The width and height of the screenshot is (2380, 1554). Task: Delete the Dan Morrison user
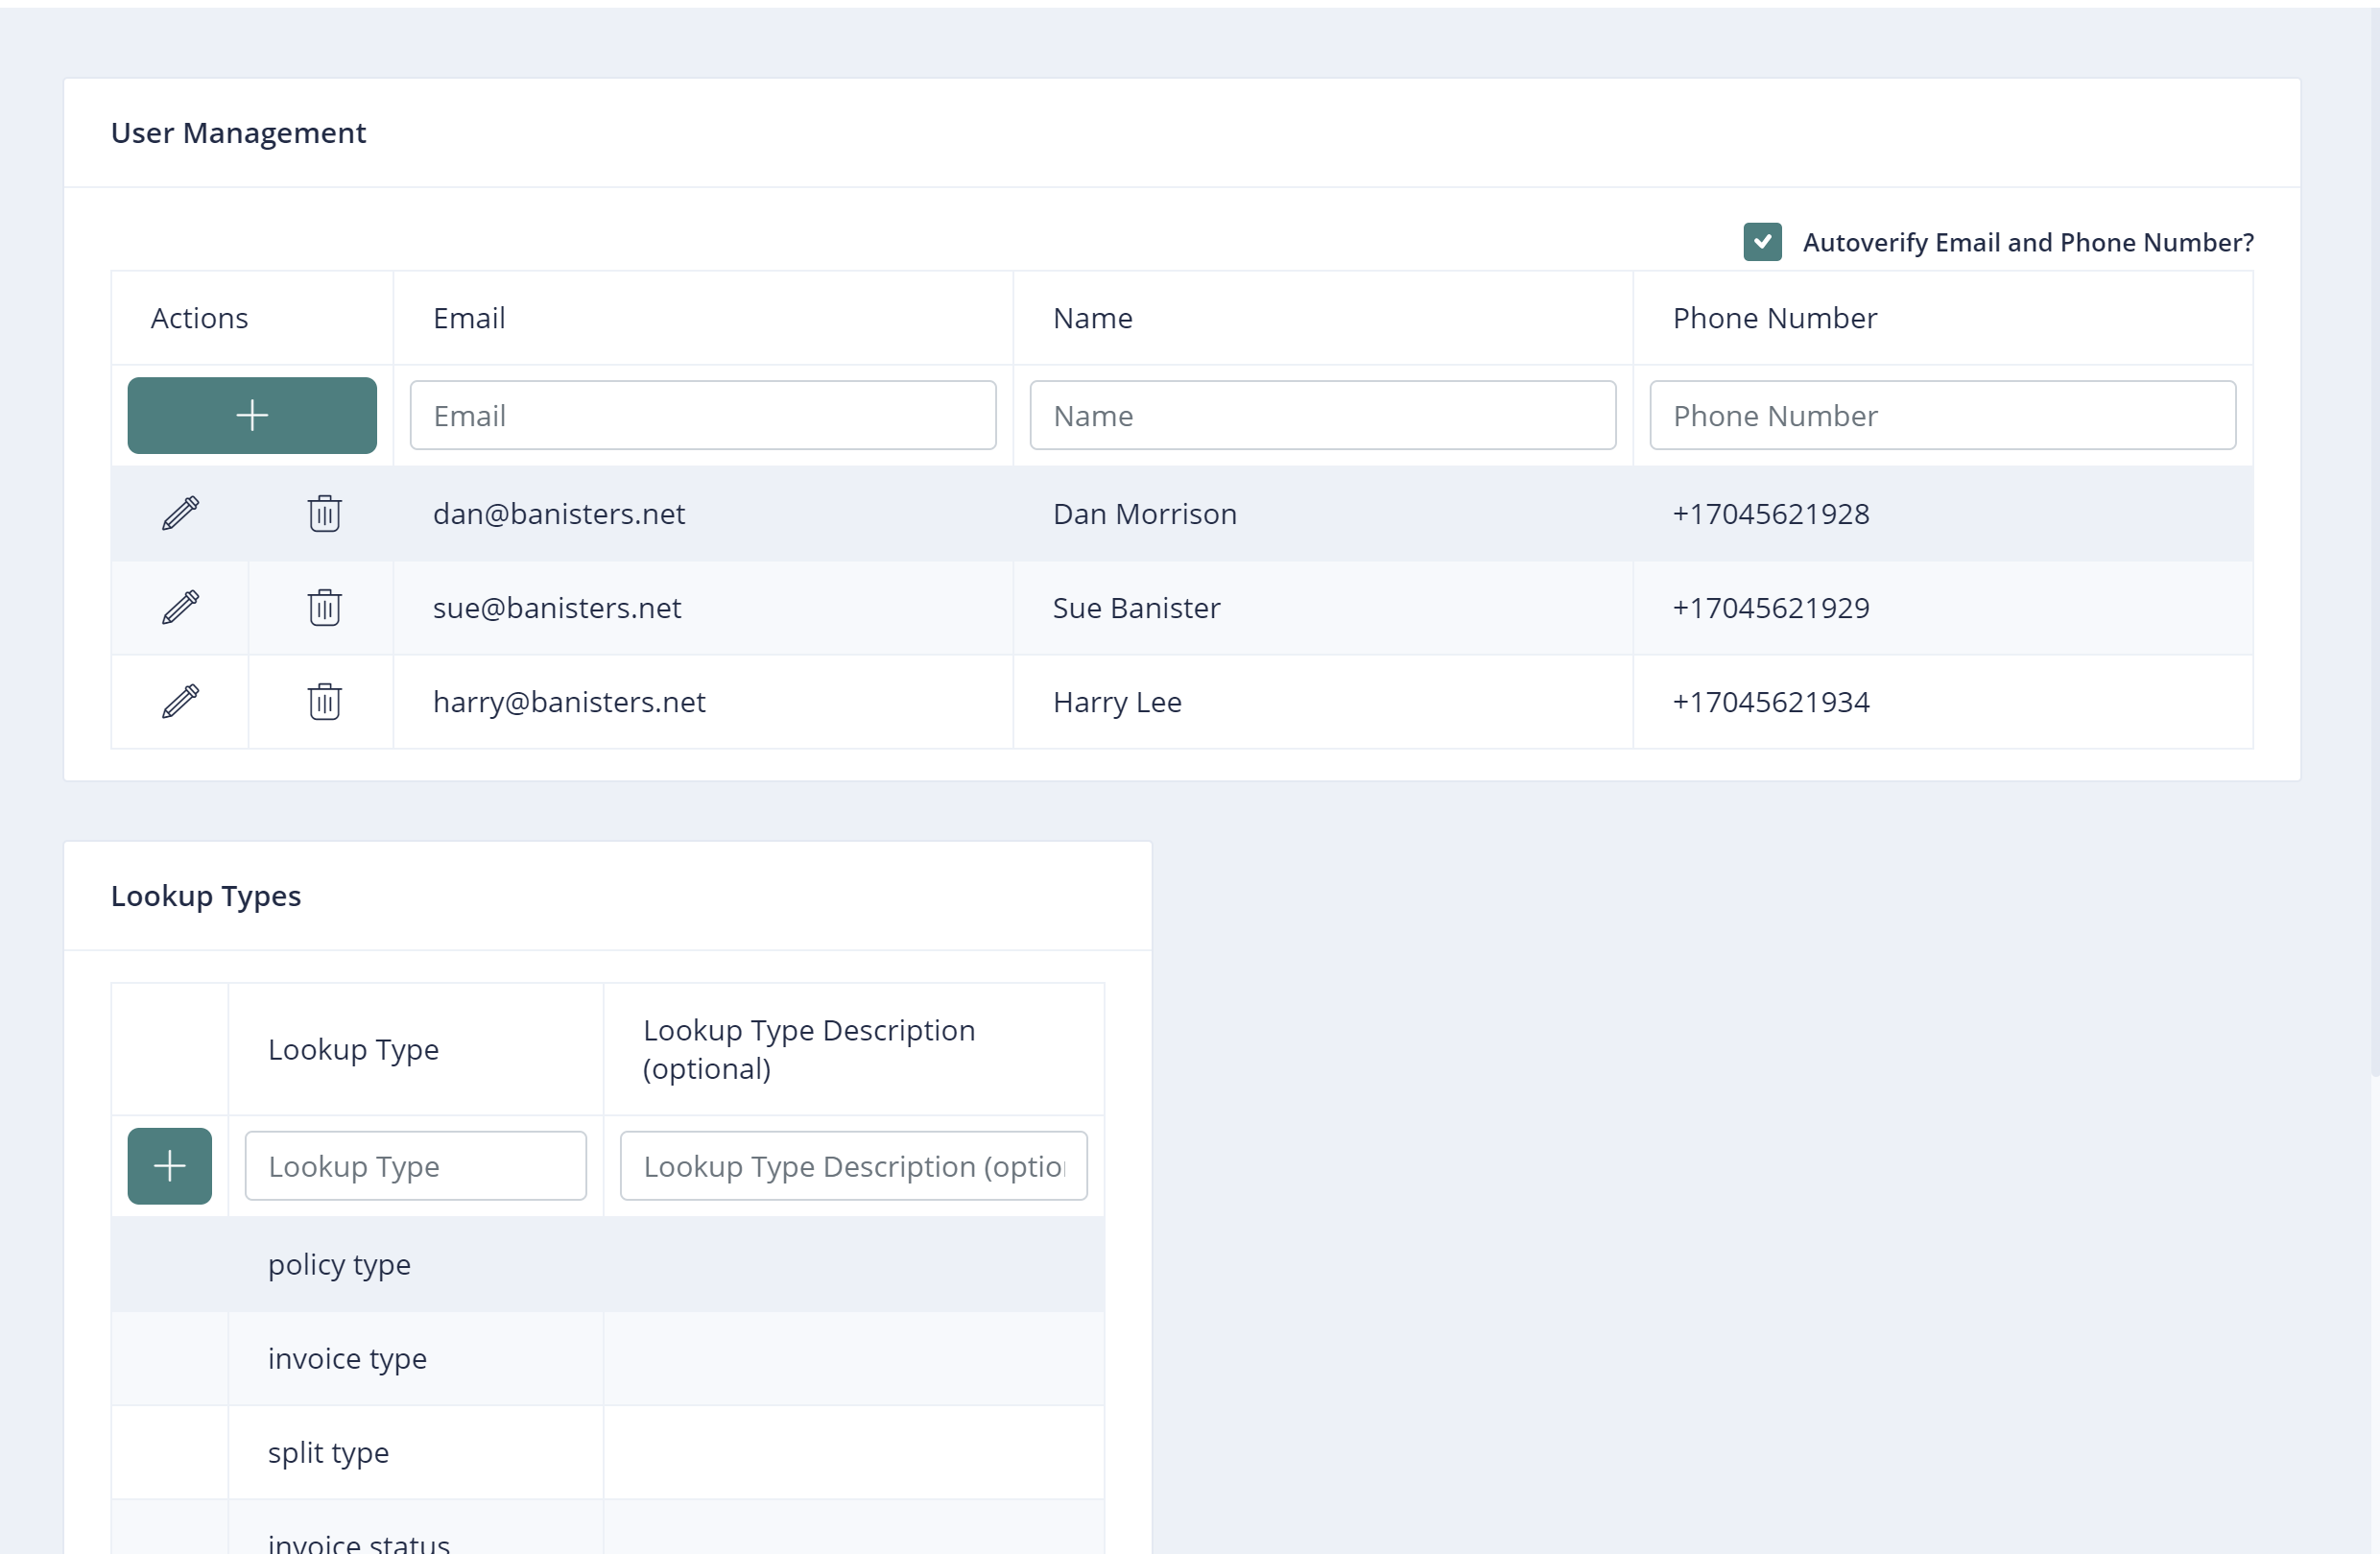click(324, 513)
